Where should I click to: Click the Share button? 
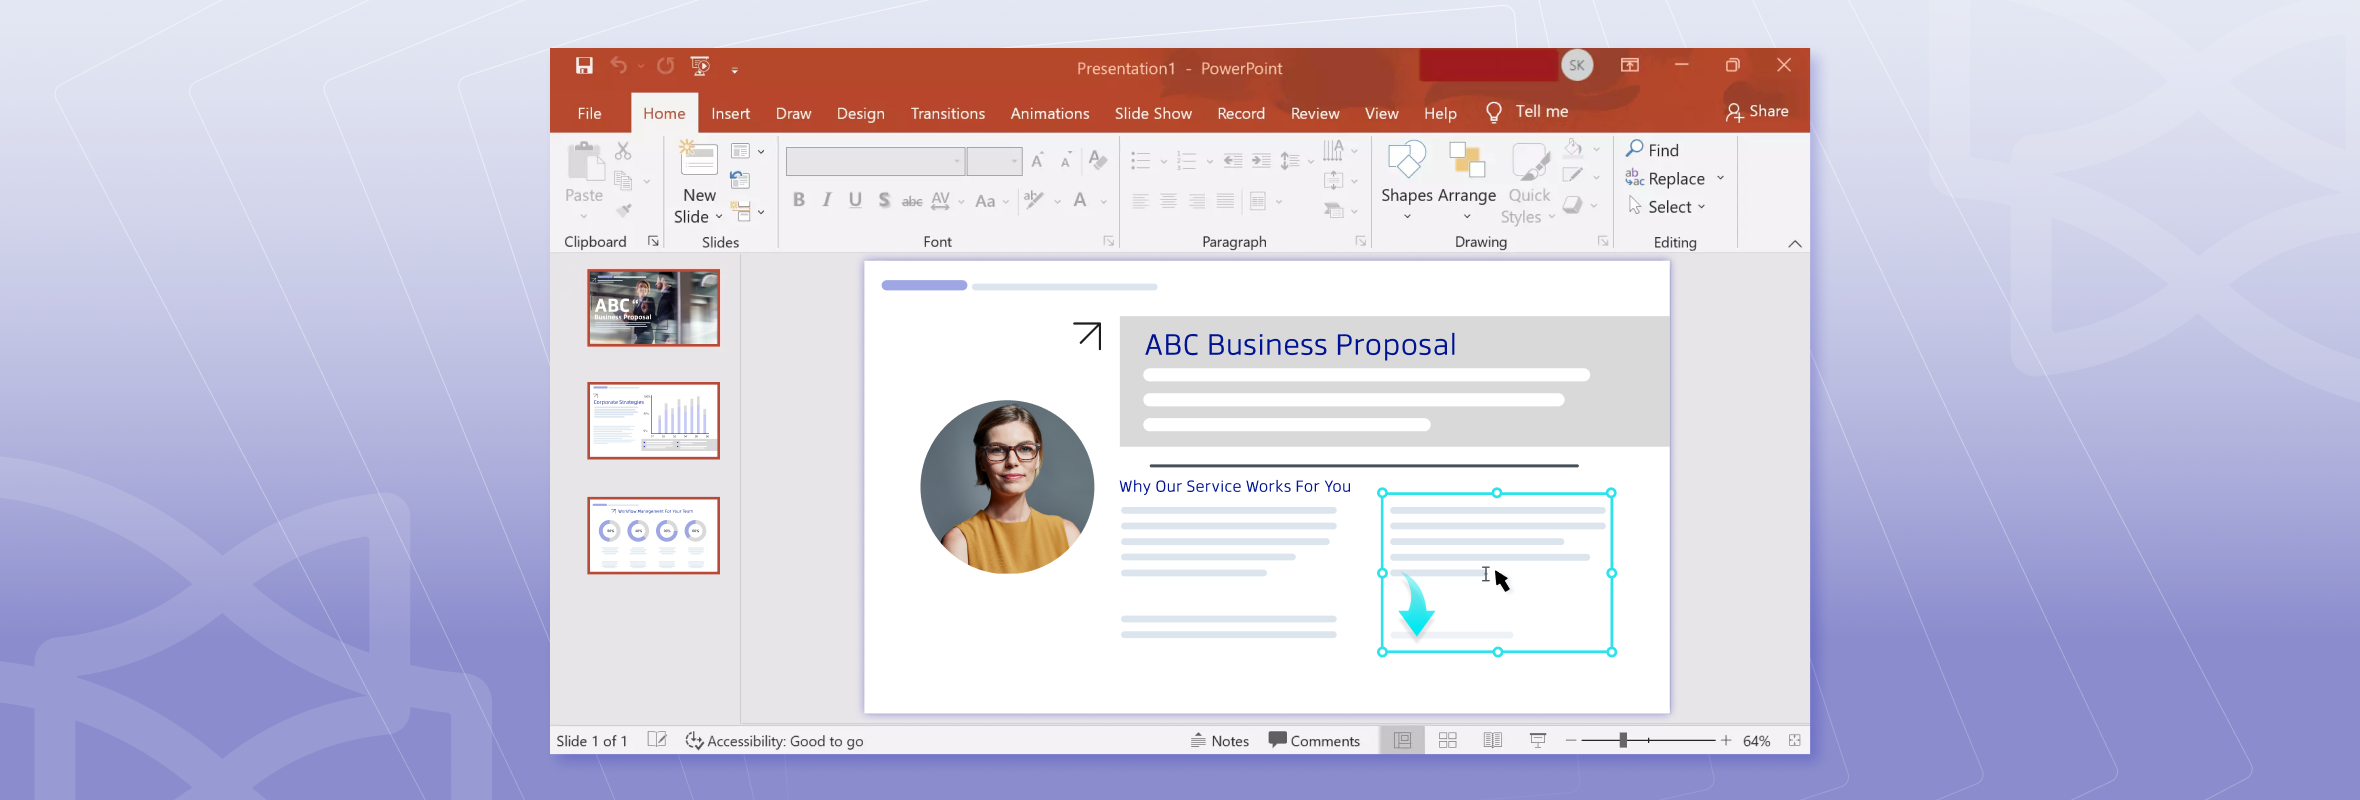[1757, 112]
